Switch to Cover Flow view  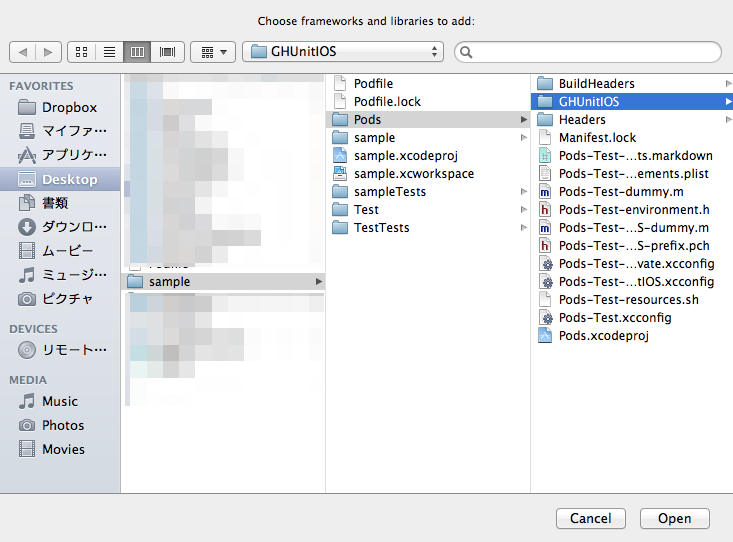167,52
